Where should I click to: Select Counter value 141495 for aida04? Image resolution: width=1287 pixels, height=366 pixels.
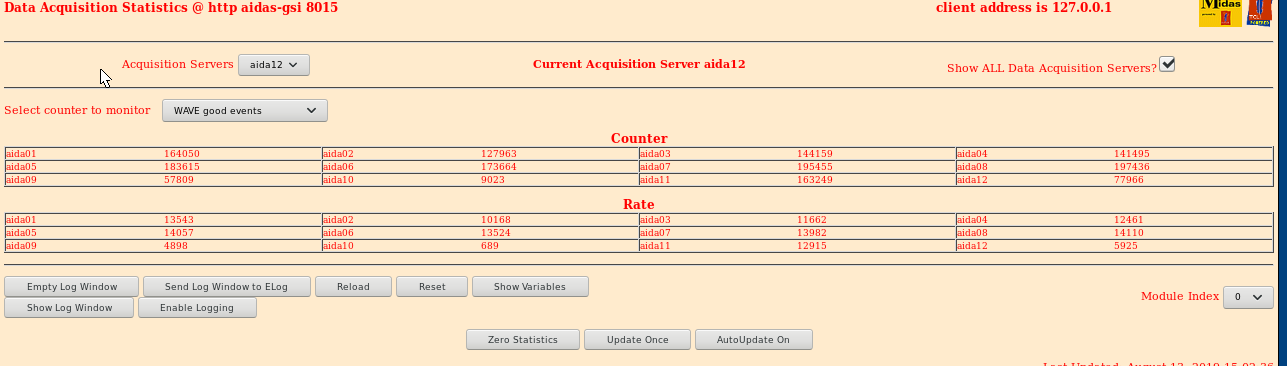pyautogui.click(x=1132, y=154)
